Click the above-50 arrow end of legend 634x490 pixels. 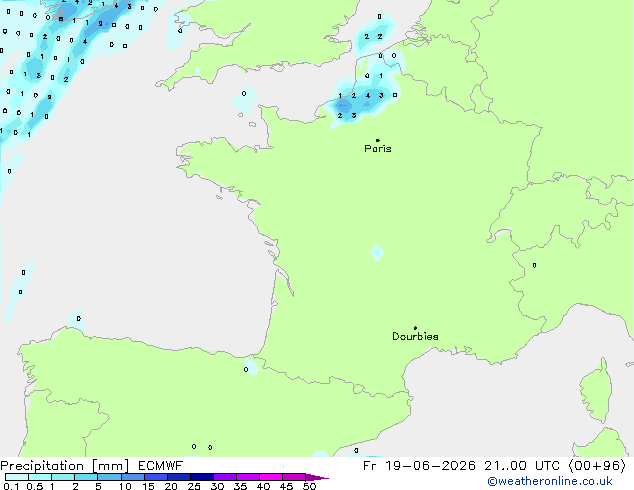click(x=317, y=477)
